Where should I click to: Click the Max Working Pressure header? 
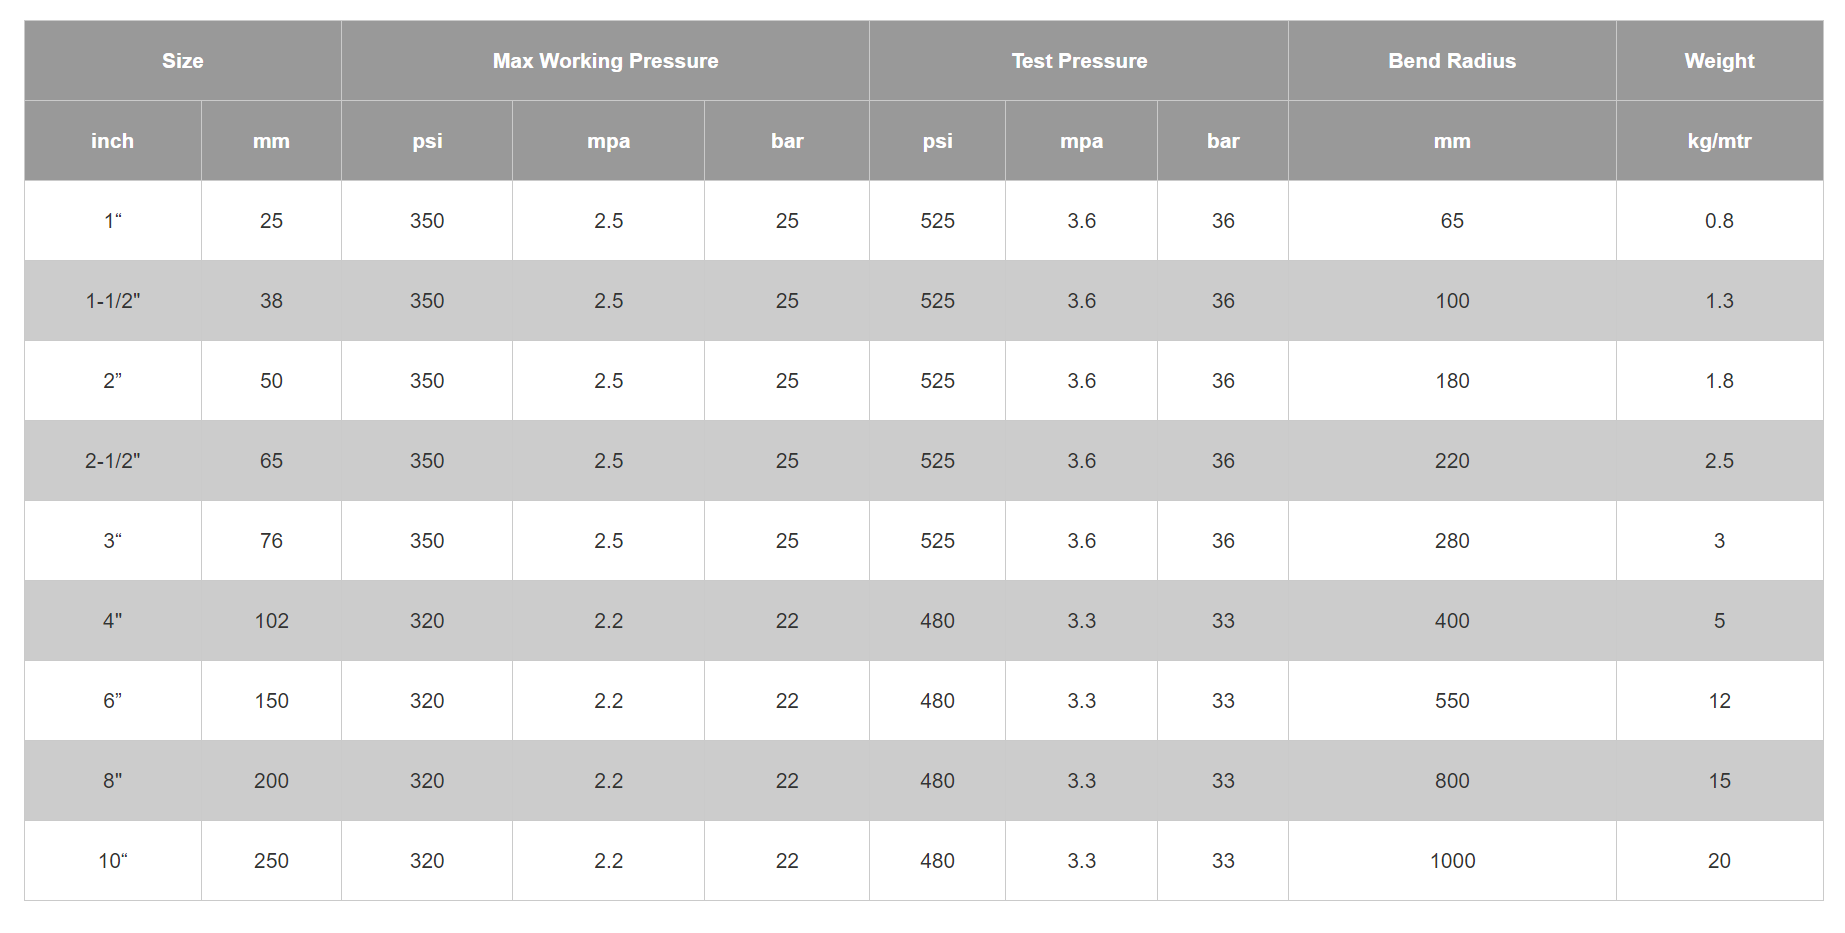click(x=605, y=61)
